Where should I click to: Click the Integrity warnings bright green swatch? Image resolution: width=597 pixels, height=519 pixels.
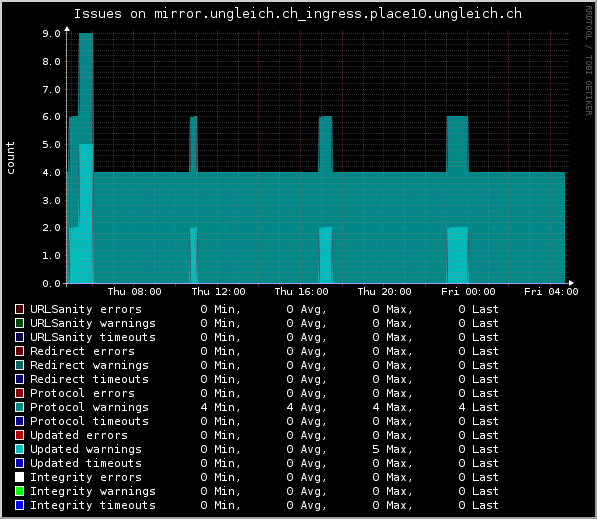click(19, 491)
